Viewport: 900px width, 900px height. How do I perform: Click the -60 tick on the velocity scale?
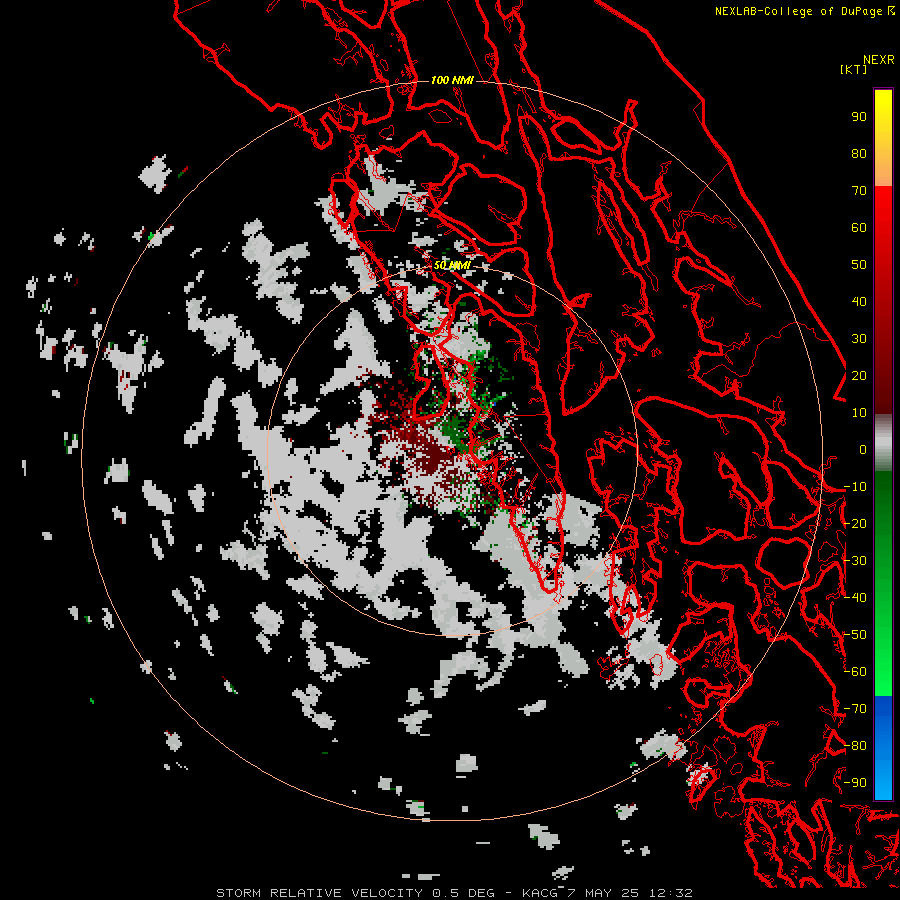(855, 672)
